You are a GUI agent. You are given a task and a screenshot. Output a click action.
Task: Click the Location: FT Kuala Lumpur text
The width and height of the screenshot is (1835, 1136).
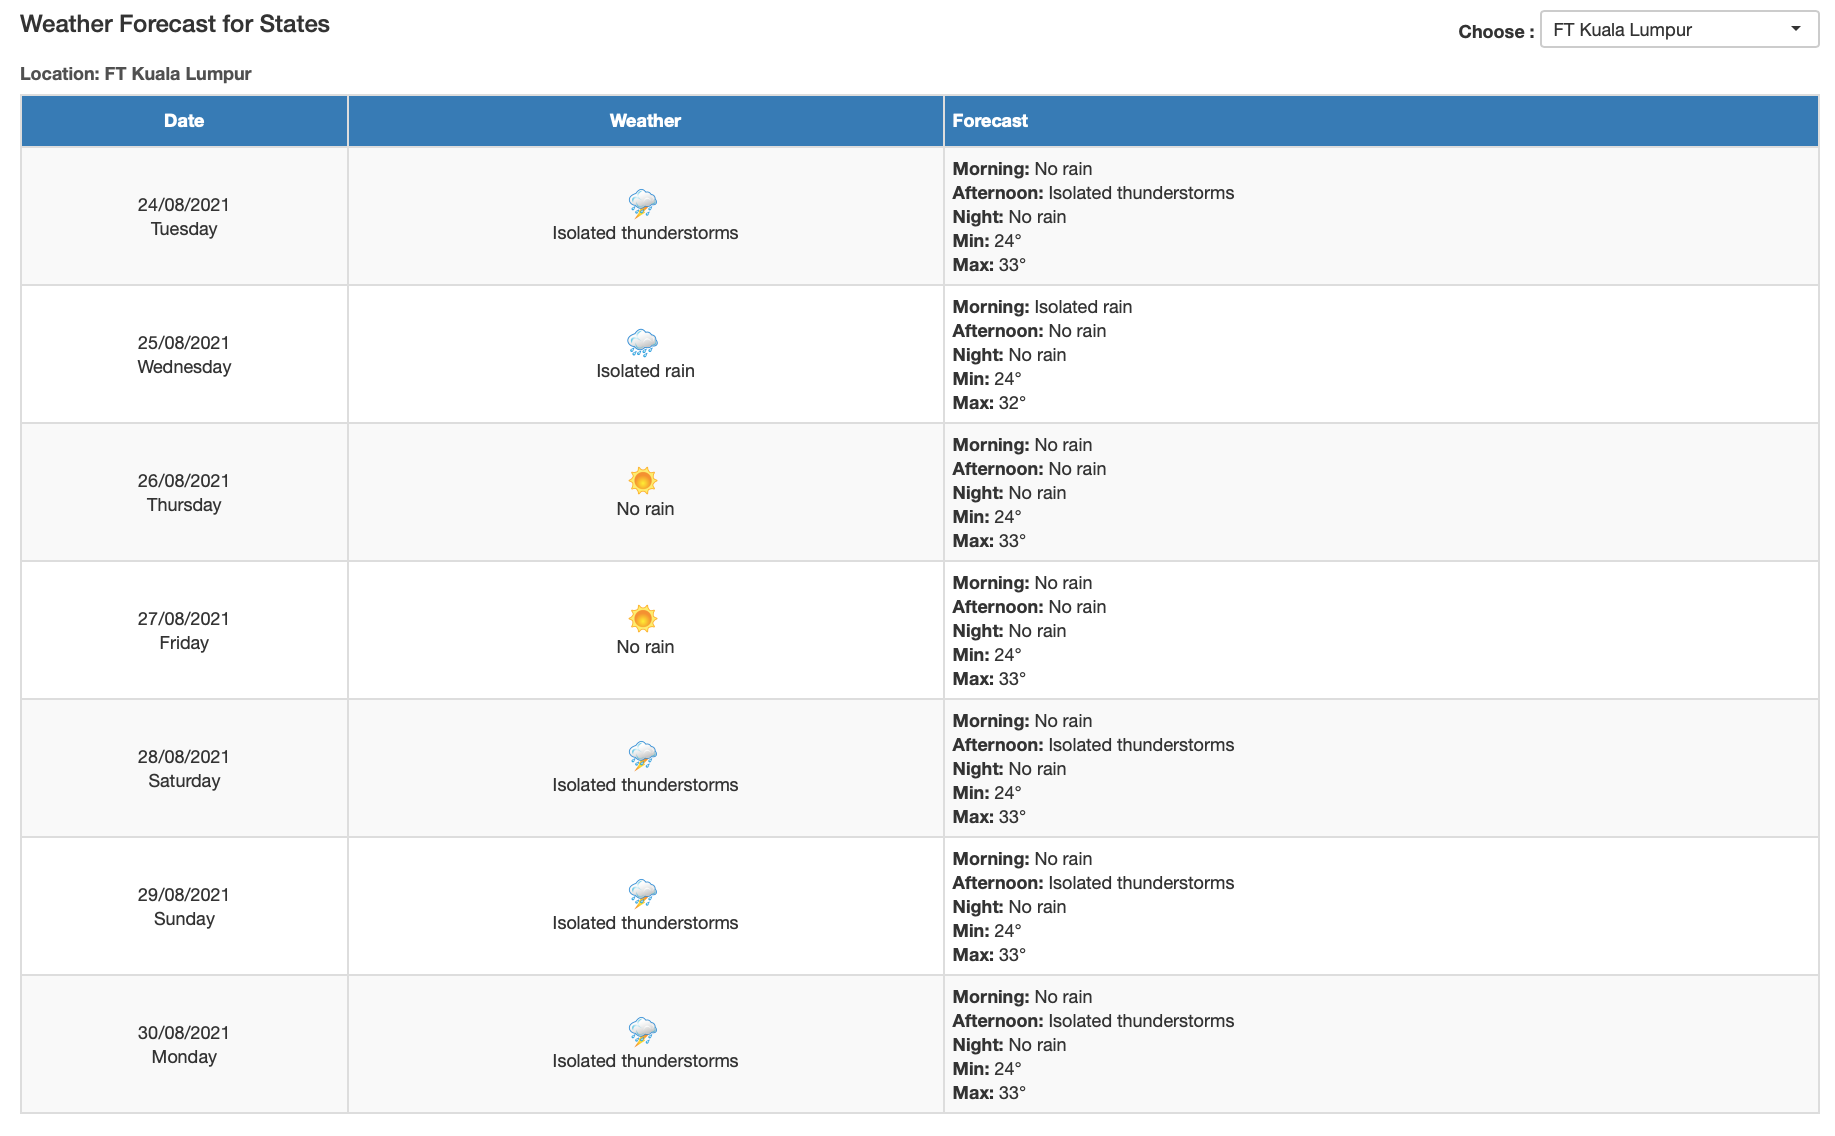[136, 74]
